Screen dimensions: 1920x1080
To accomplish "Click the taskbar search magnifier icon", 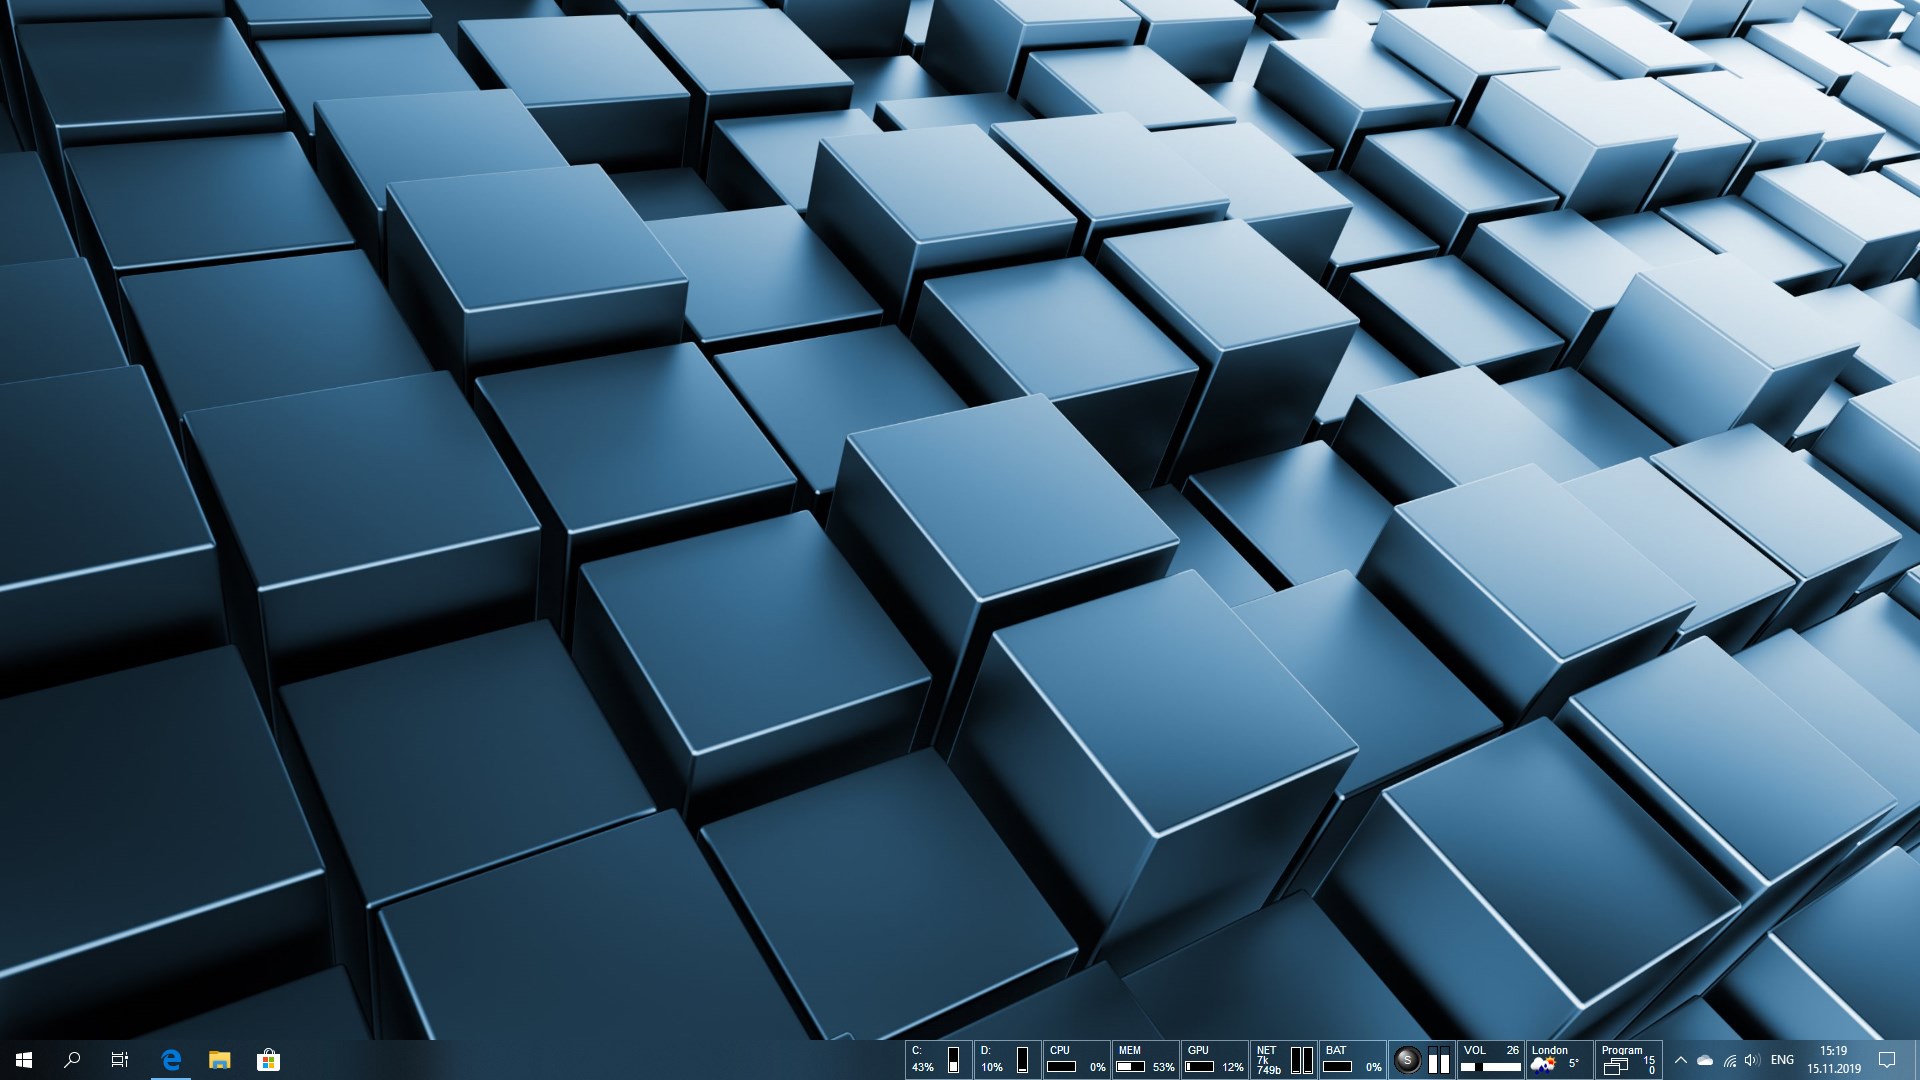I will pos(72,1060).
